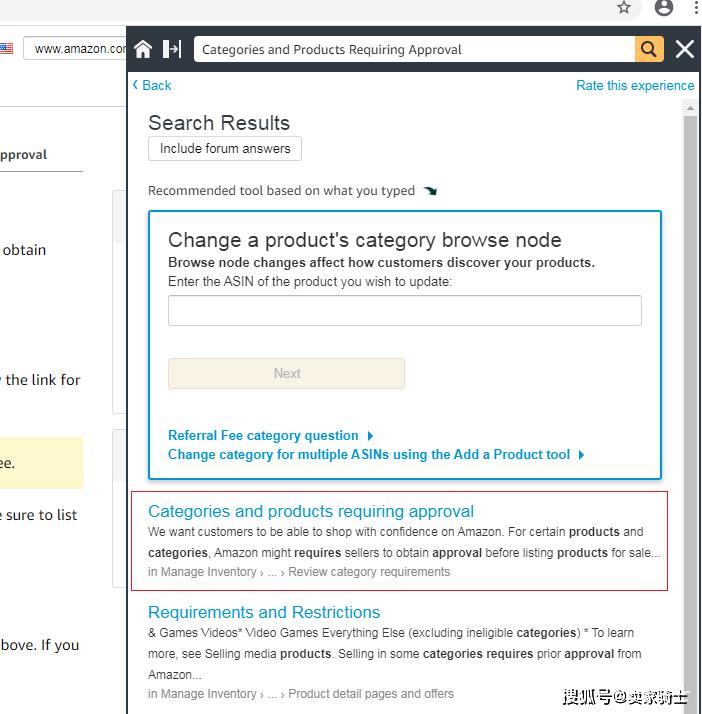The width and height of the screenshot is (702, 714).
Task: Collapse the help panel with the arrow-bar icon
Action: tap(172, 49)
